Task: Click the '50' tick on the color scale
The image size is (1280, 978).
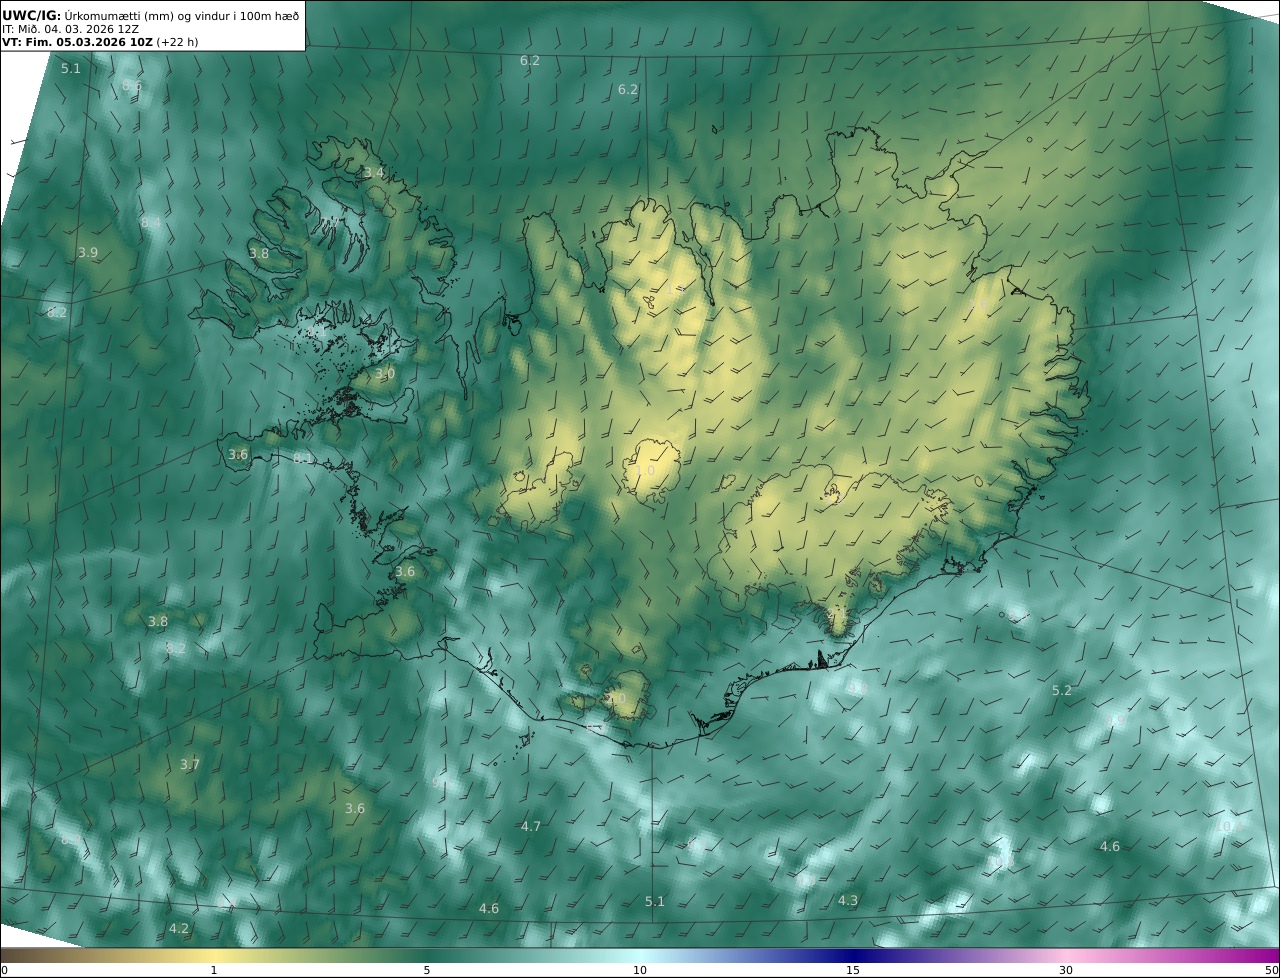Action: click(x=1271, y=970)
